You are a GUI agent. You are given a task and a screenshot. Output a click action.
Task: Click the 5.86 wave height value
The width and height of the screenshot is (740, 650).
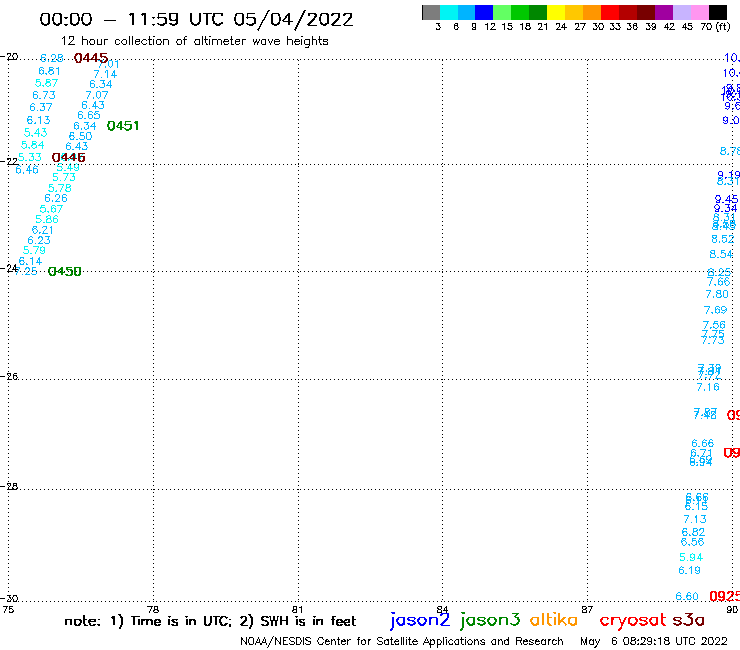47,219
